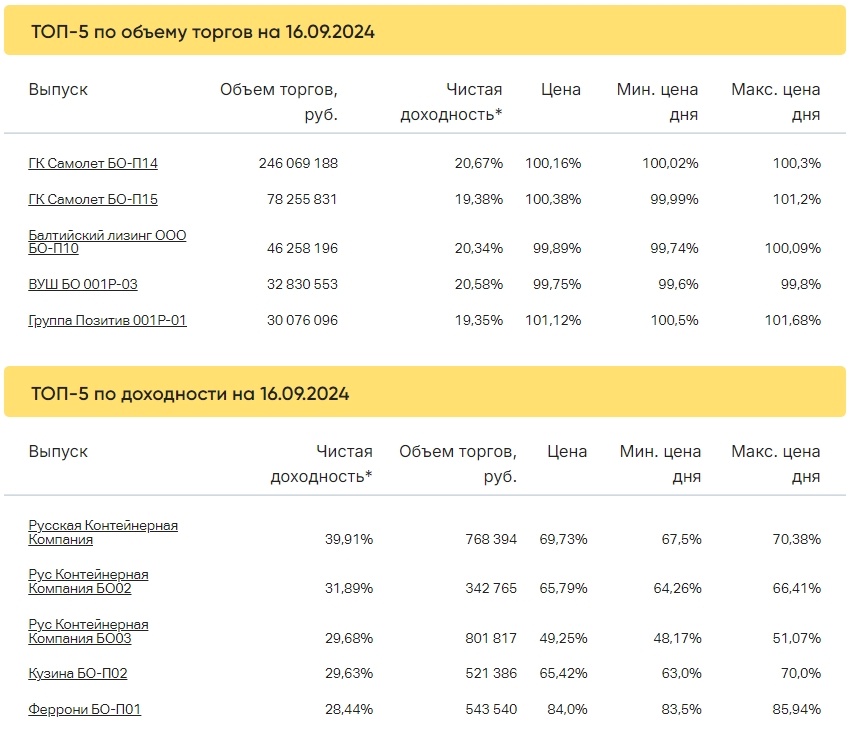Click the 31,89% yield cell
The image size is (849, 733).
click(349, 588)
